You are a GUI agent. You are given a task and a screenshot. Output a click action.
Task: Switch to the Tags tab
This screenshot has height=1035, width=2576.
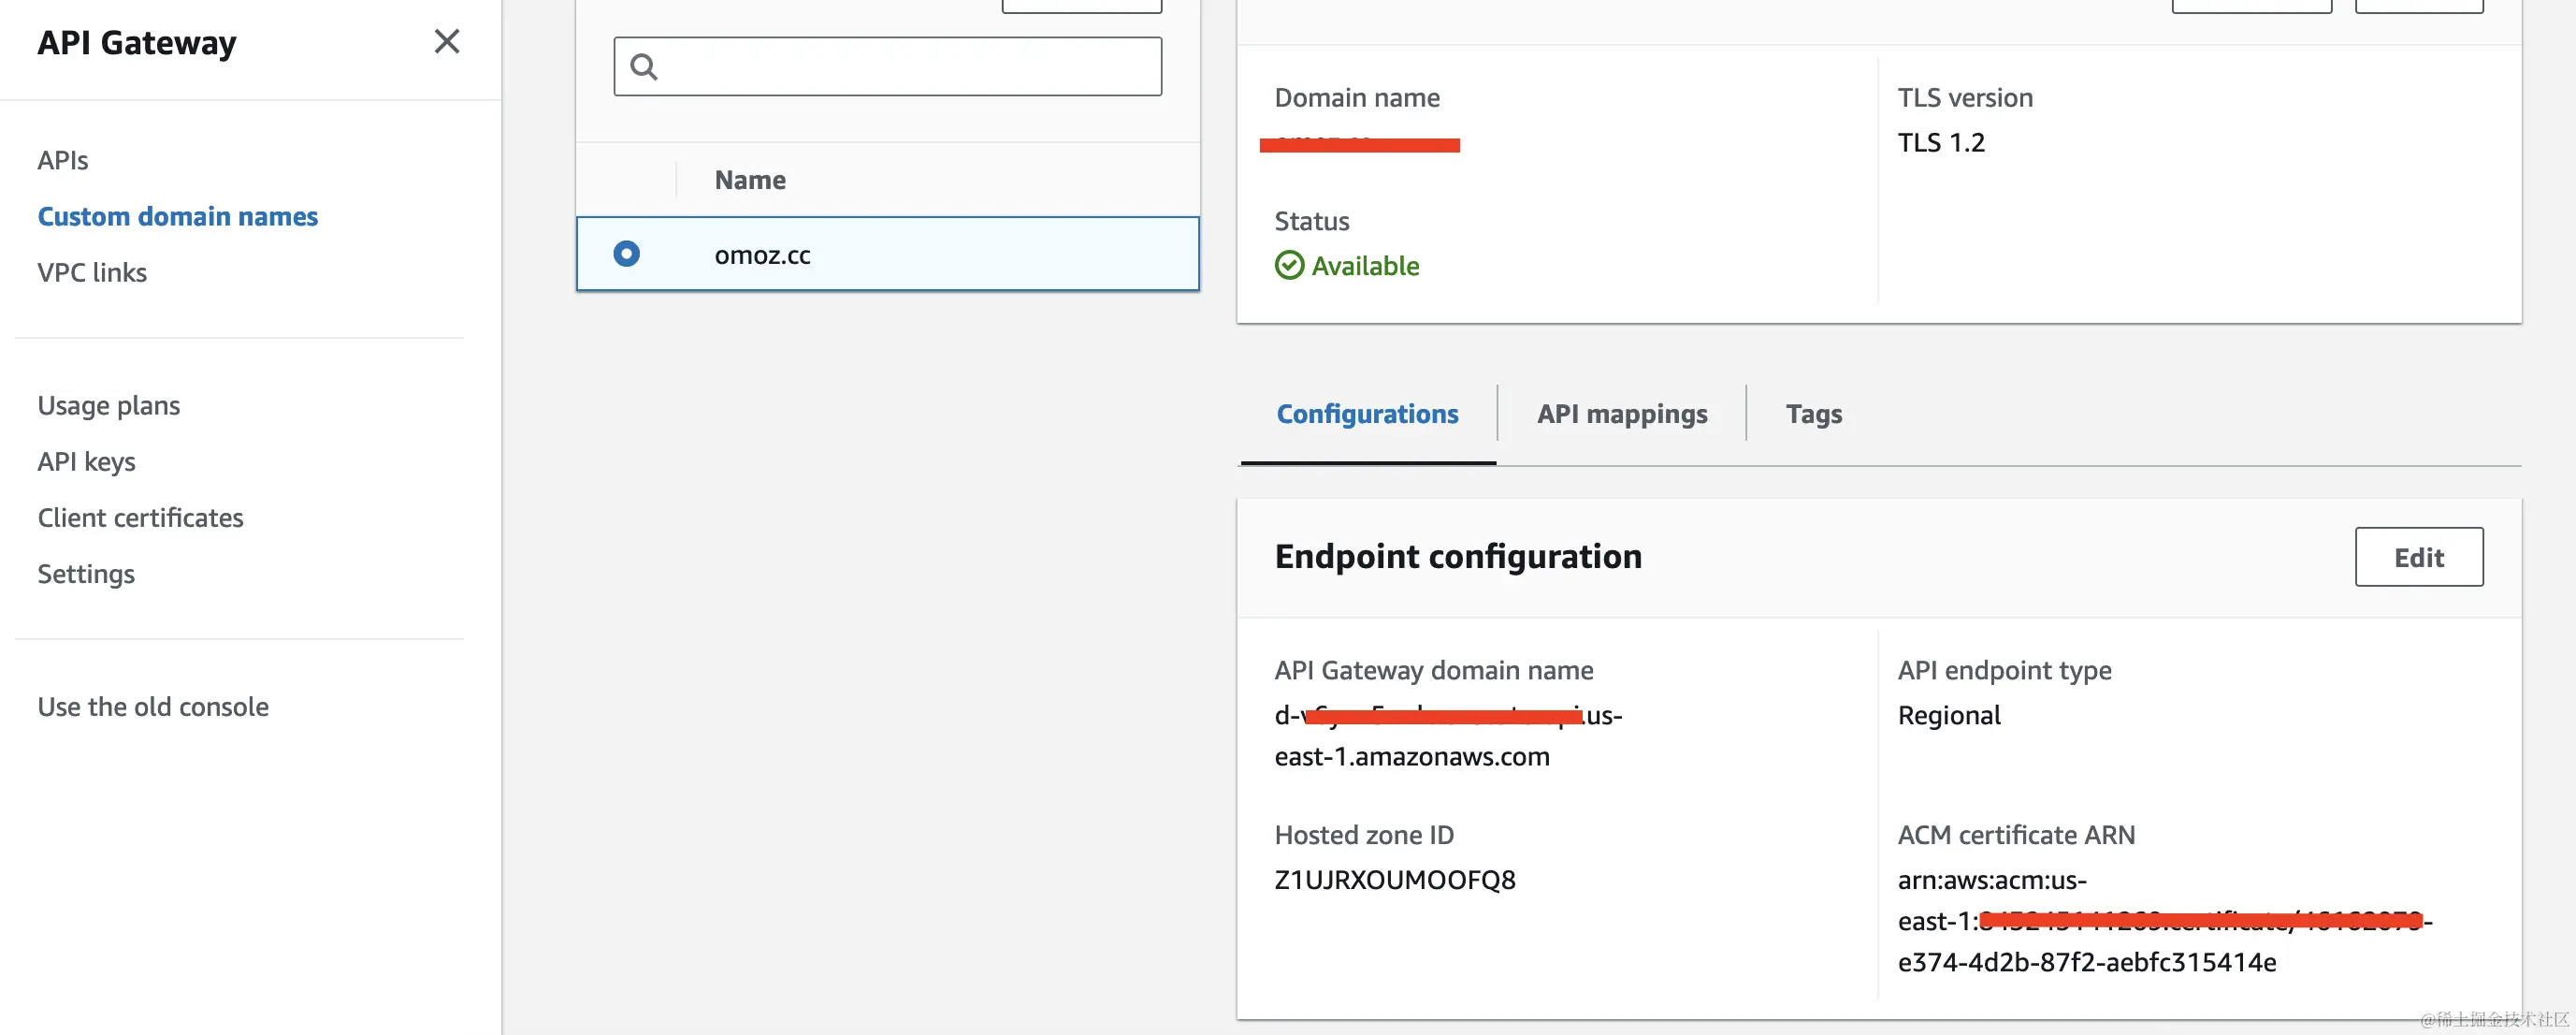pyautogui.click(x=1813, y=414)
